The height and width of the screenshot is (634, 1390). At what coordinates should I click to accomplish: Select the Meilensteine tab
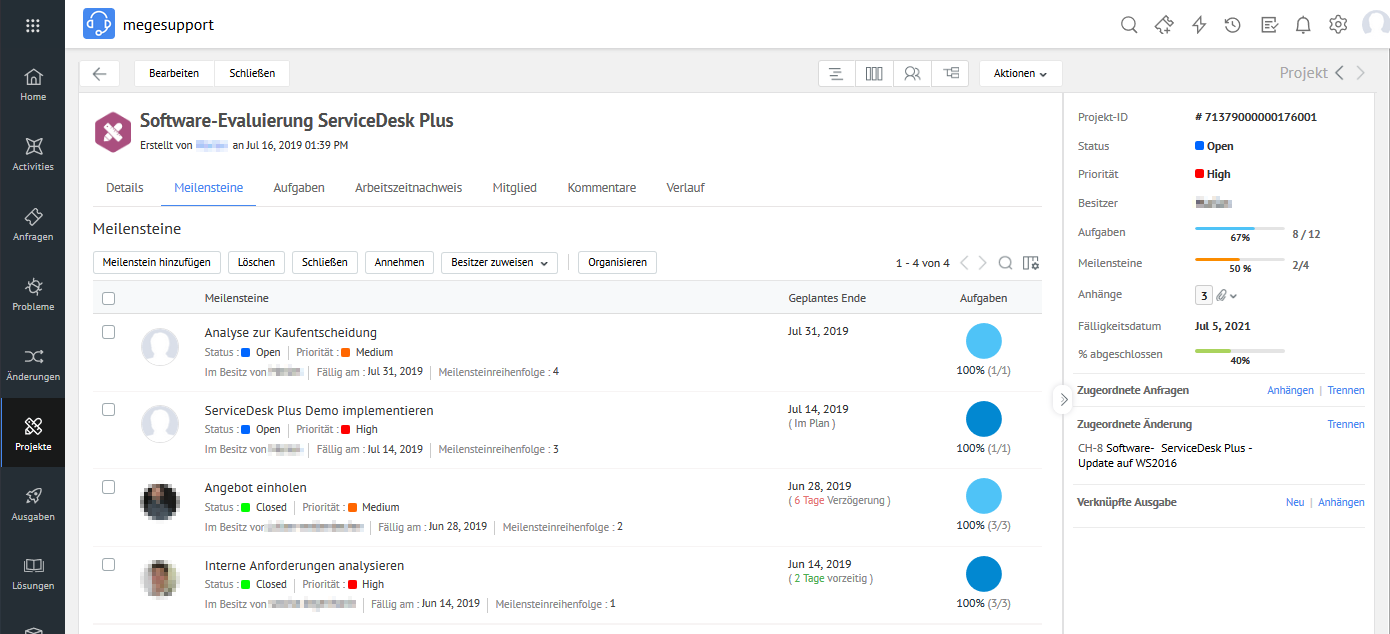tap(208, 187)
